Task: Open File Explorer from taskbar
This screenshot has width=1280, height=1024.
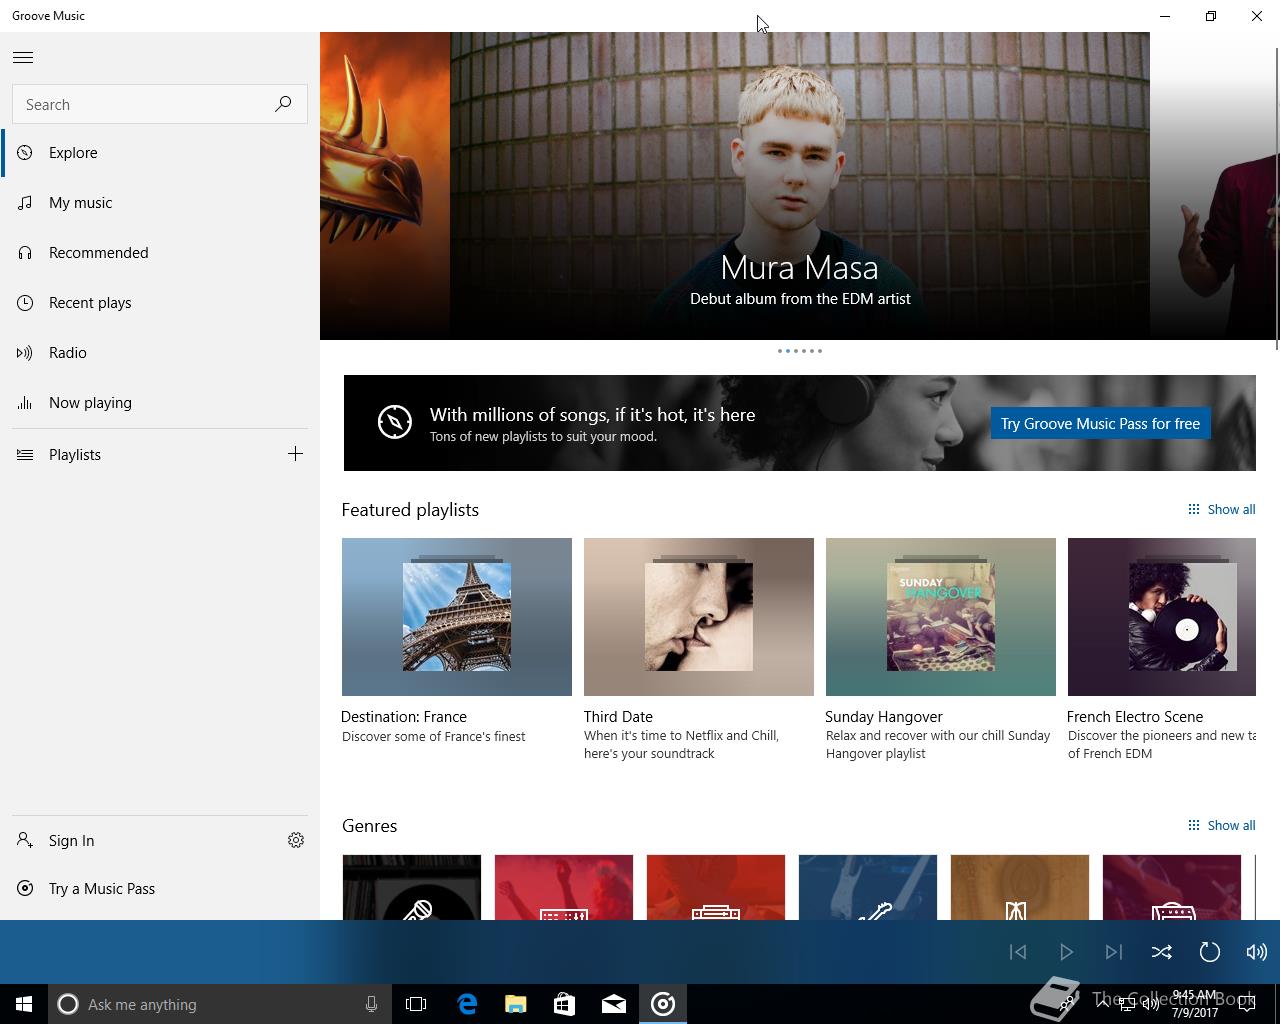Action: [x=516, y=1004]
